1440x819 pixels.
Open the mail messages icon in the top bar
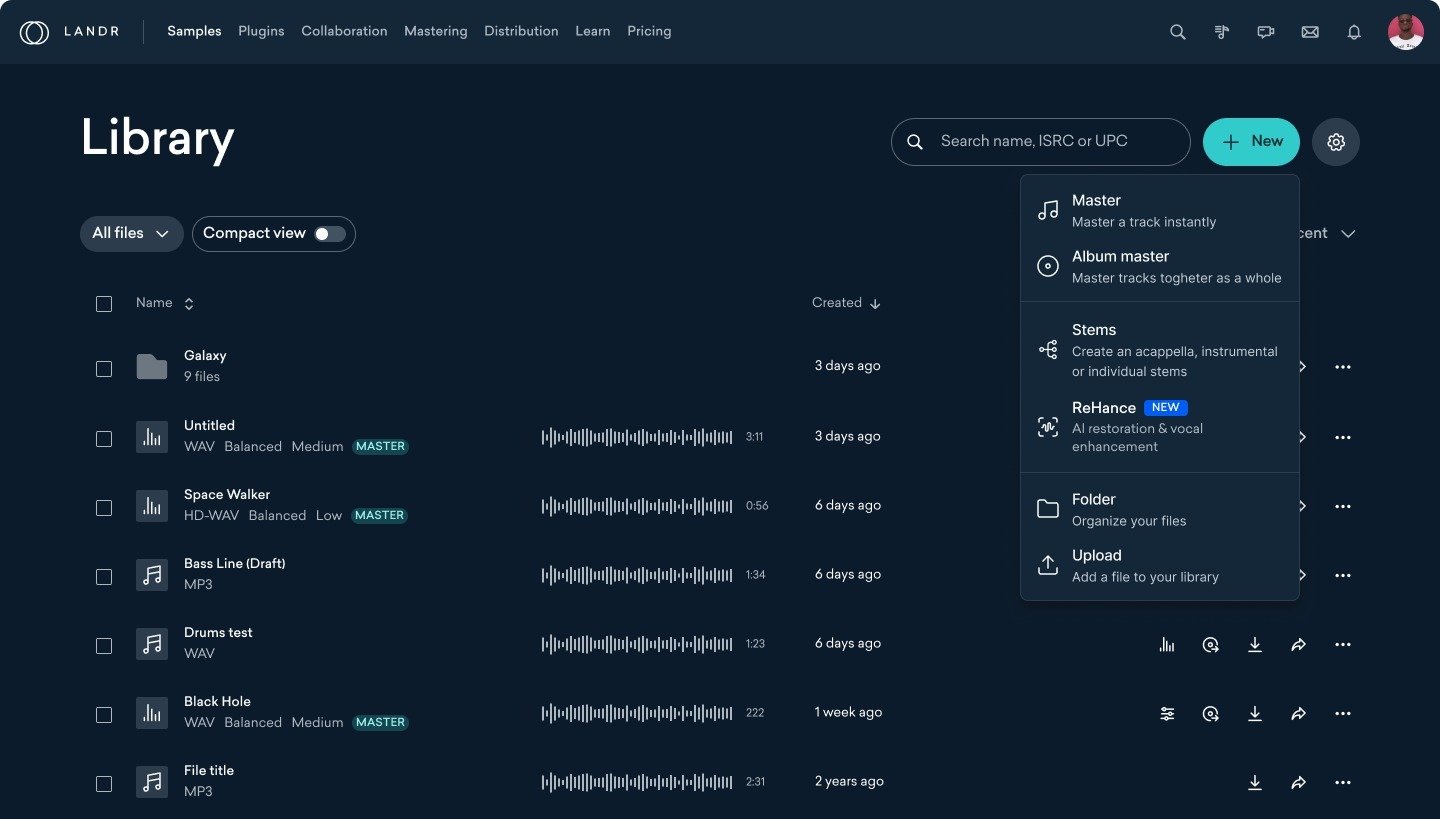[x=1310, y=32]
